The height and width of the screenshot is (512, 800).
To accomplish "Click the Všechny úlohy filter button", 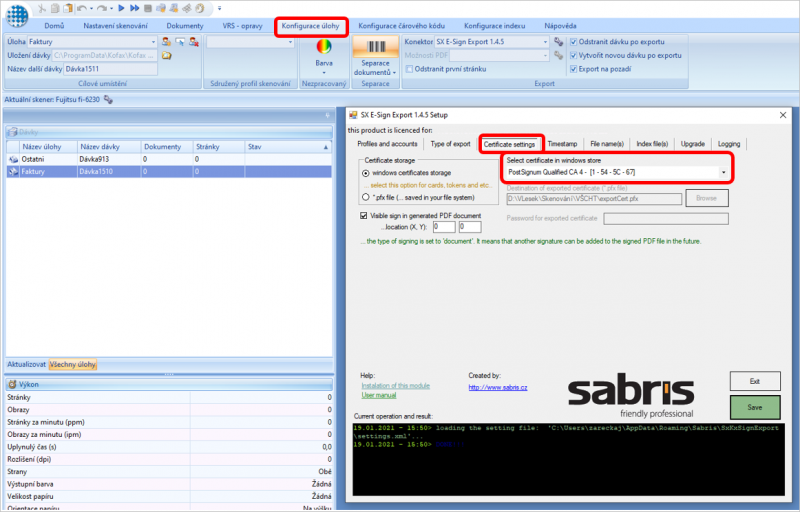I will 72,365.
